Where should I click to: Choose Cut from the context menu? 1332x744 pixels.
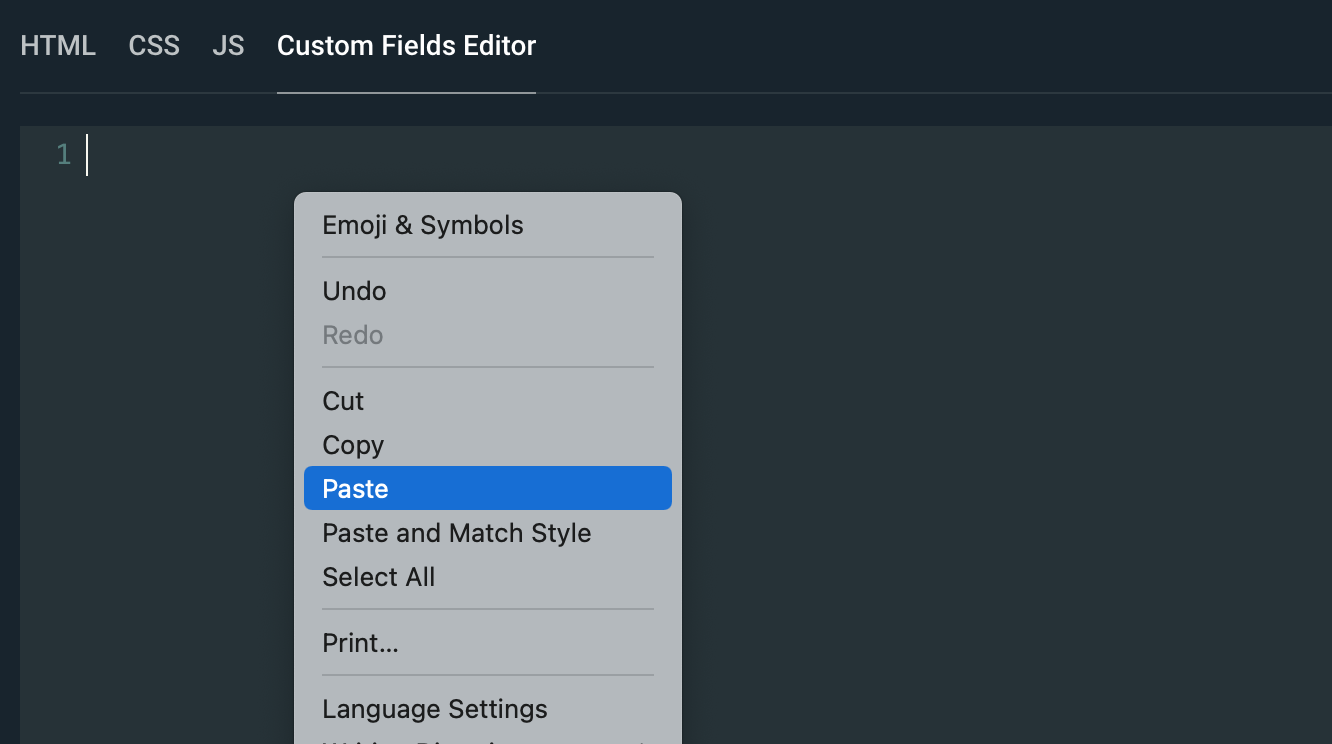(343, 401)
